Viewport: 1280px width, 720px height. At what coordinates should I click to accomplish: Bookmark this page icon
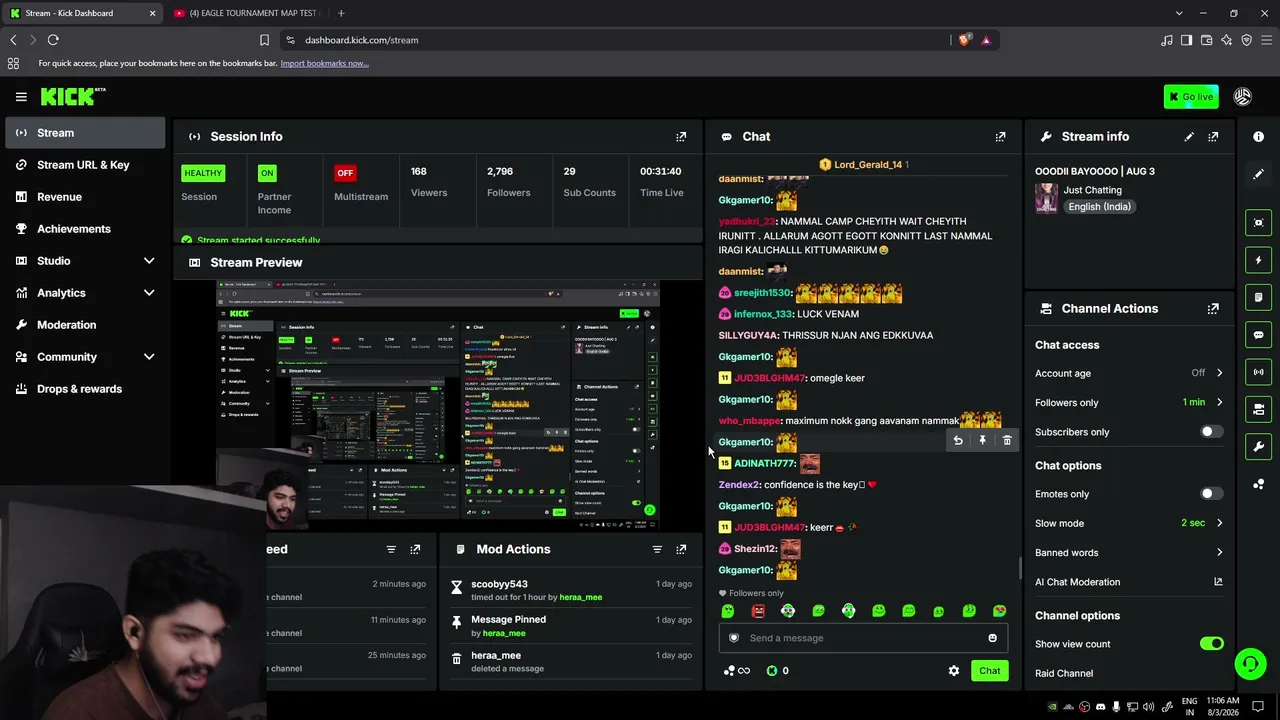[264, 40]
